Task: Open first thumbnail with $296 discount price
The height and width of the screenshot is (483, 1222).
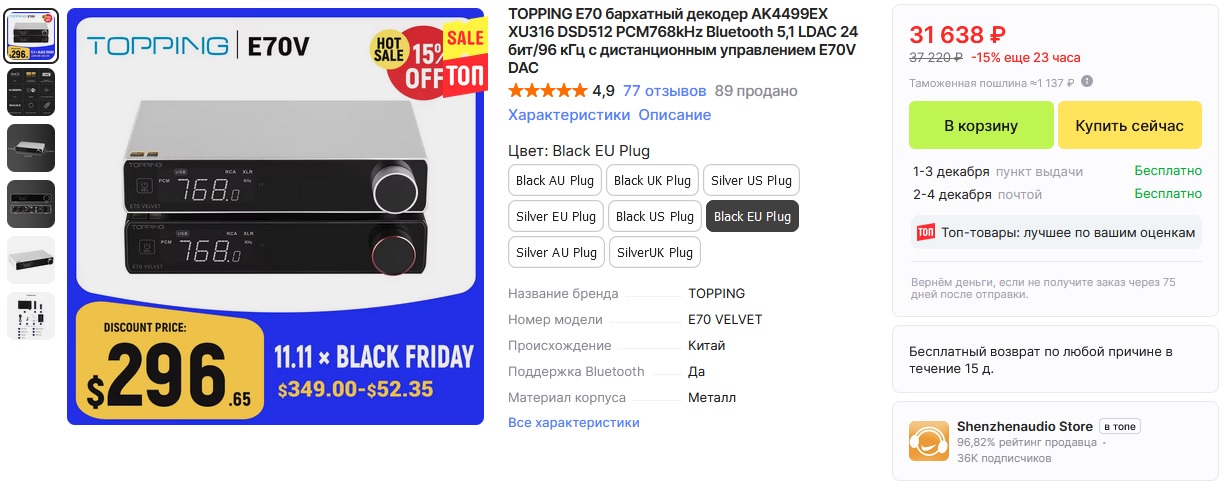Action: pyautogui.click(x=31, y=36)
